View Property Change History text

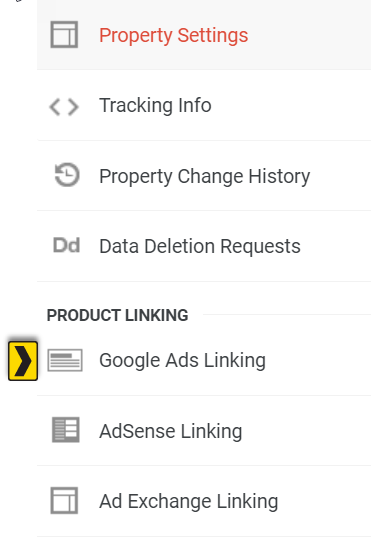205,177
